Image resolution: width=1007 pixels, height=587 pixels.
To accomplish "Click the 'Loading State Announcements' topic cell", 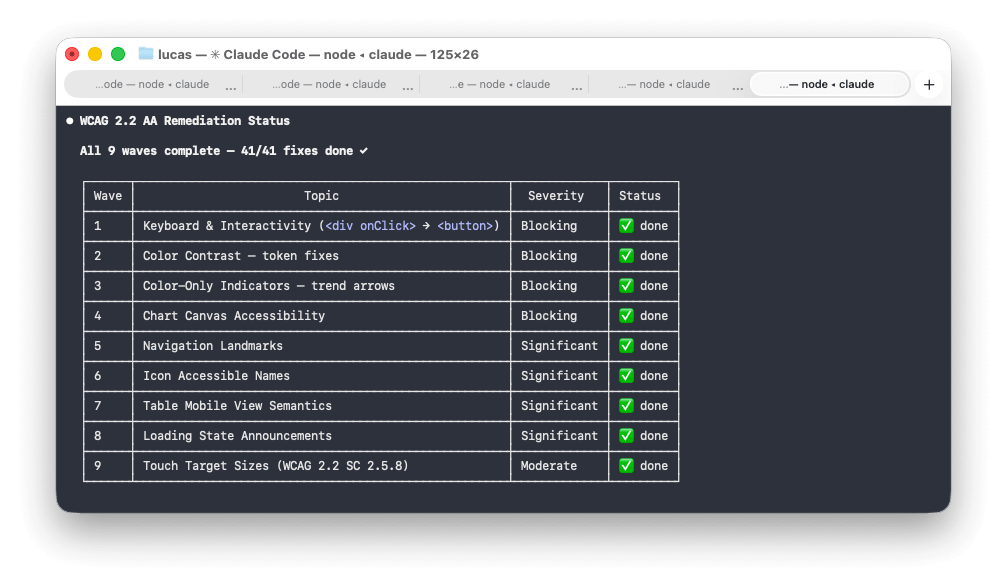I will tap(237, 436).
